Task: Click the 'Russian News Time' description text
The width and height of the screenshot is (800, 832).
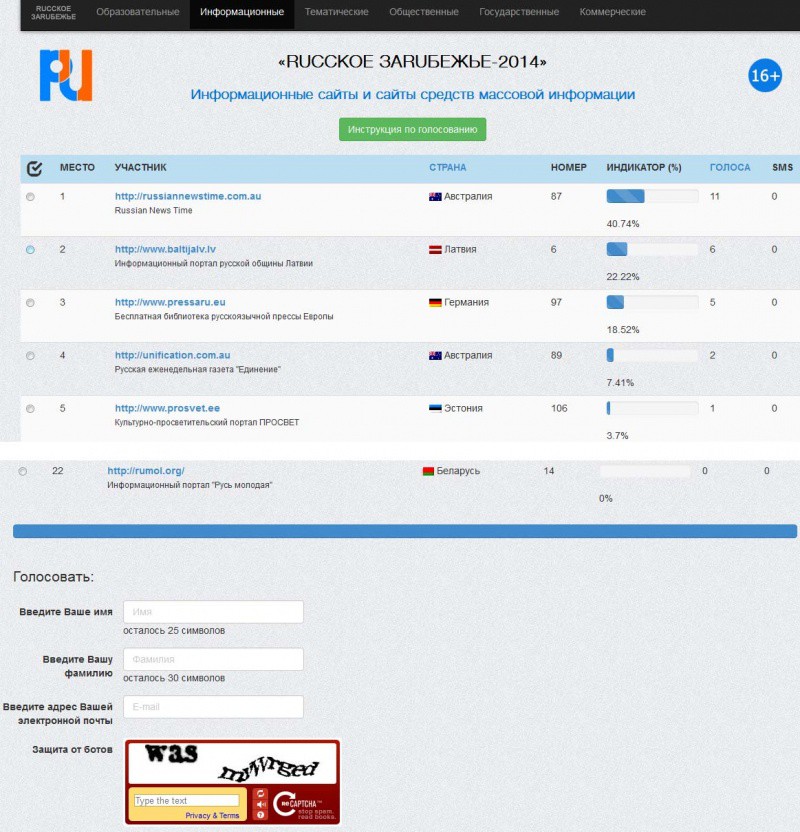Action: point(153,211)
